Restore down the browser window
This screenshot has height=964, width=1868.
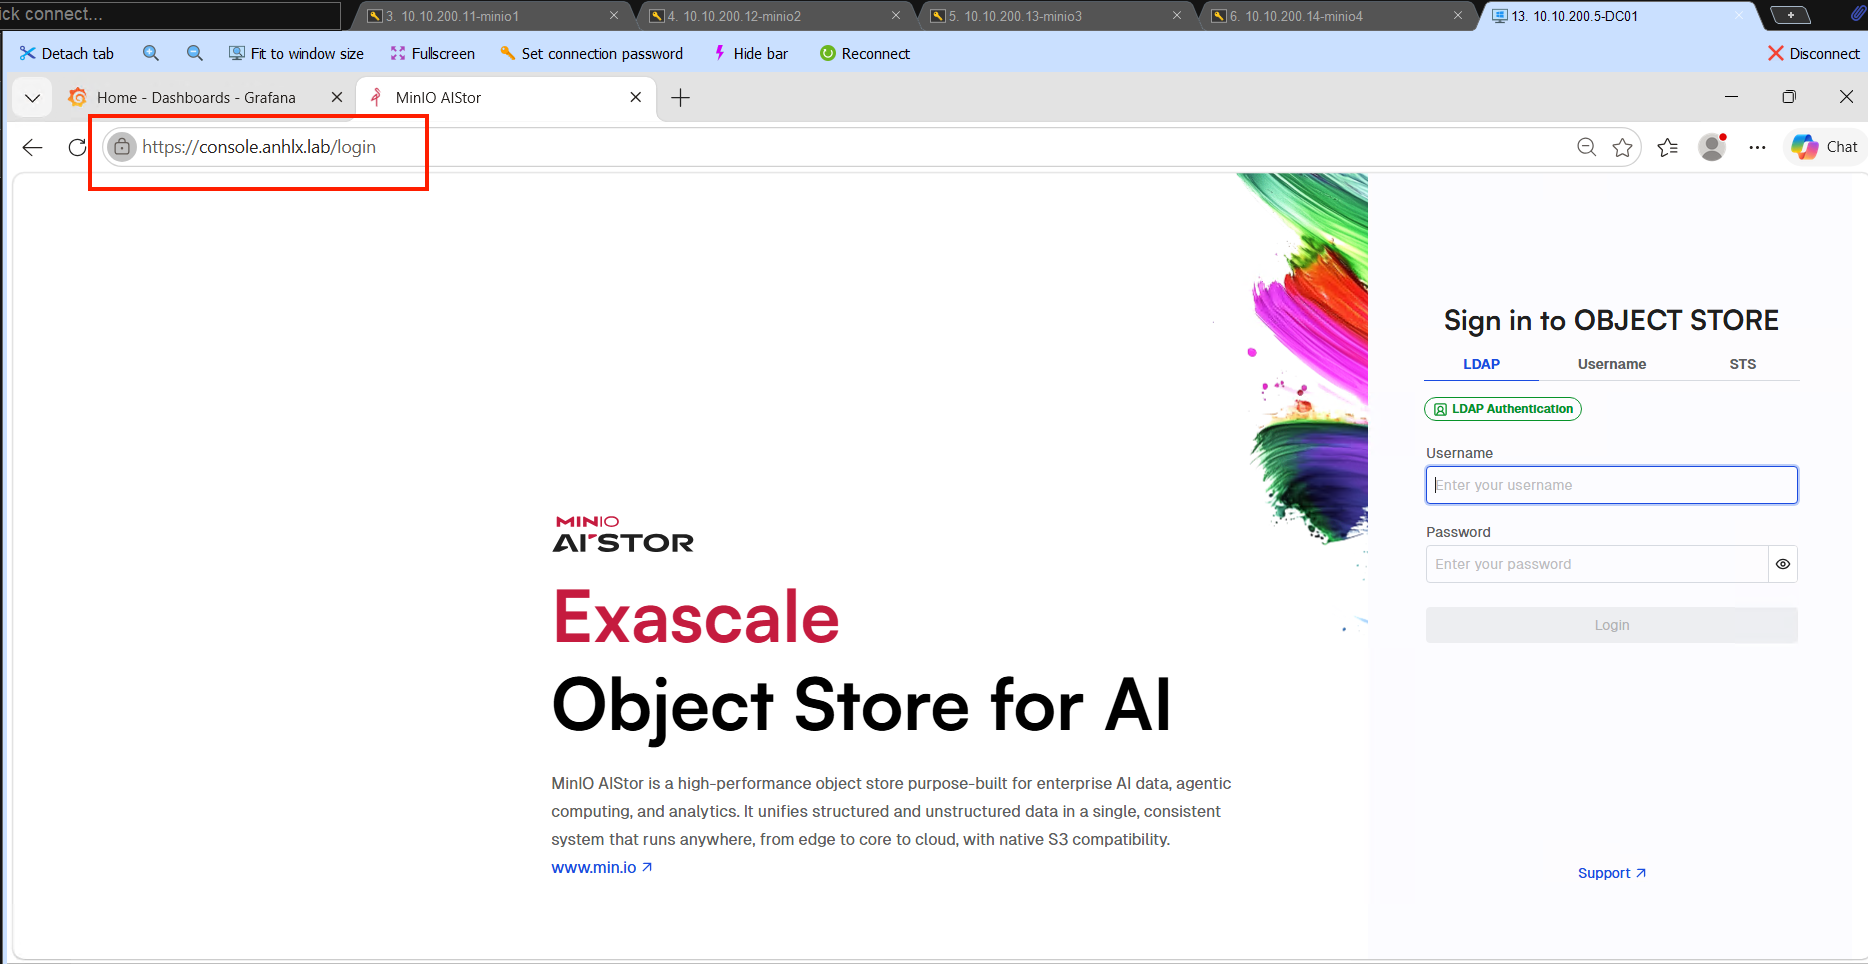point(1789,97)
